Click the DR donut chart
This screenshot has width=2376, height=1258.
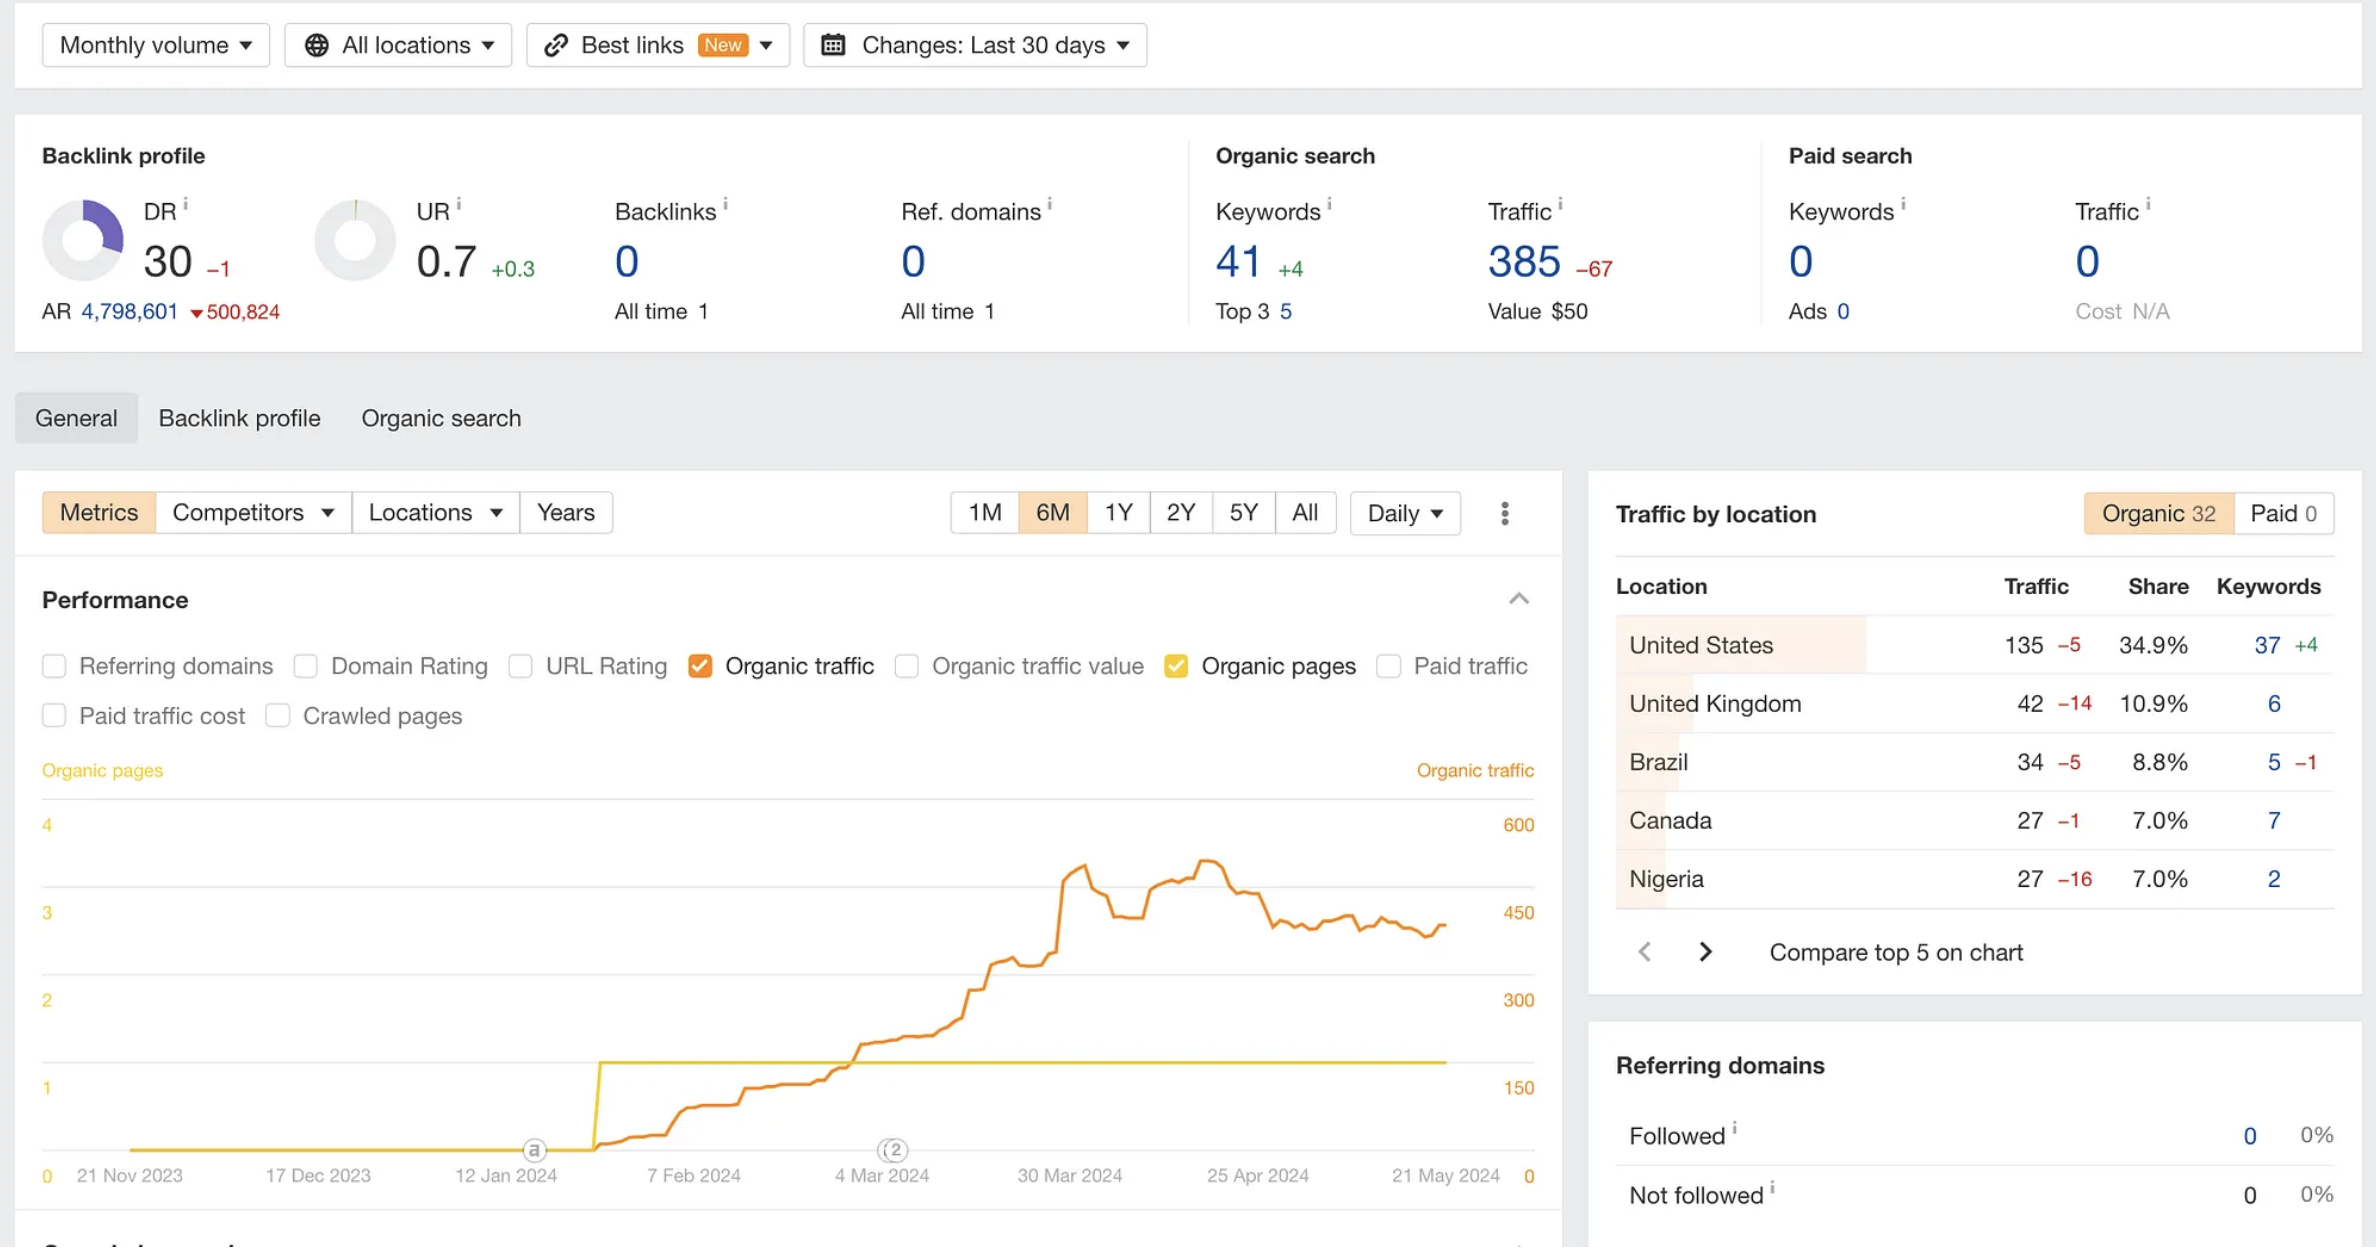click(x=83, y=241)
